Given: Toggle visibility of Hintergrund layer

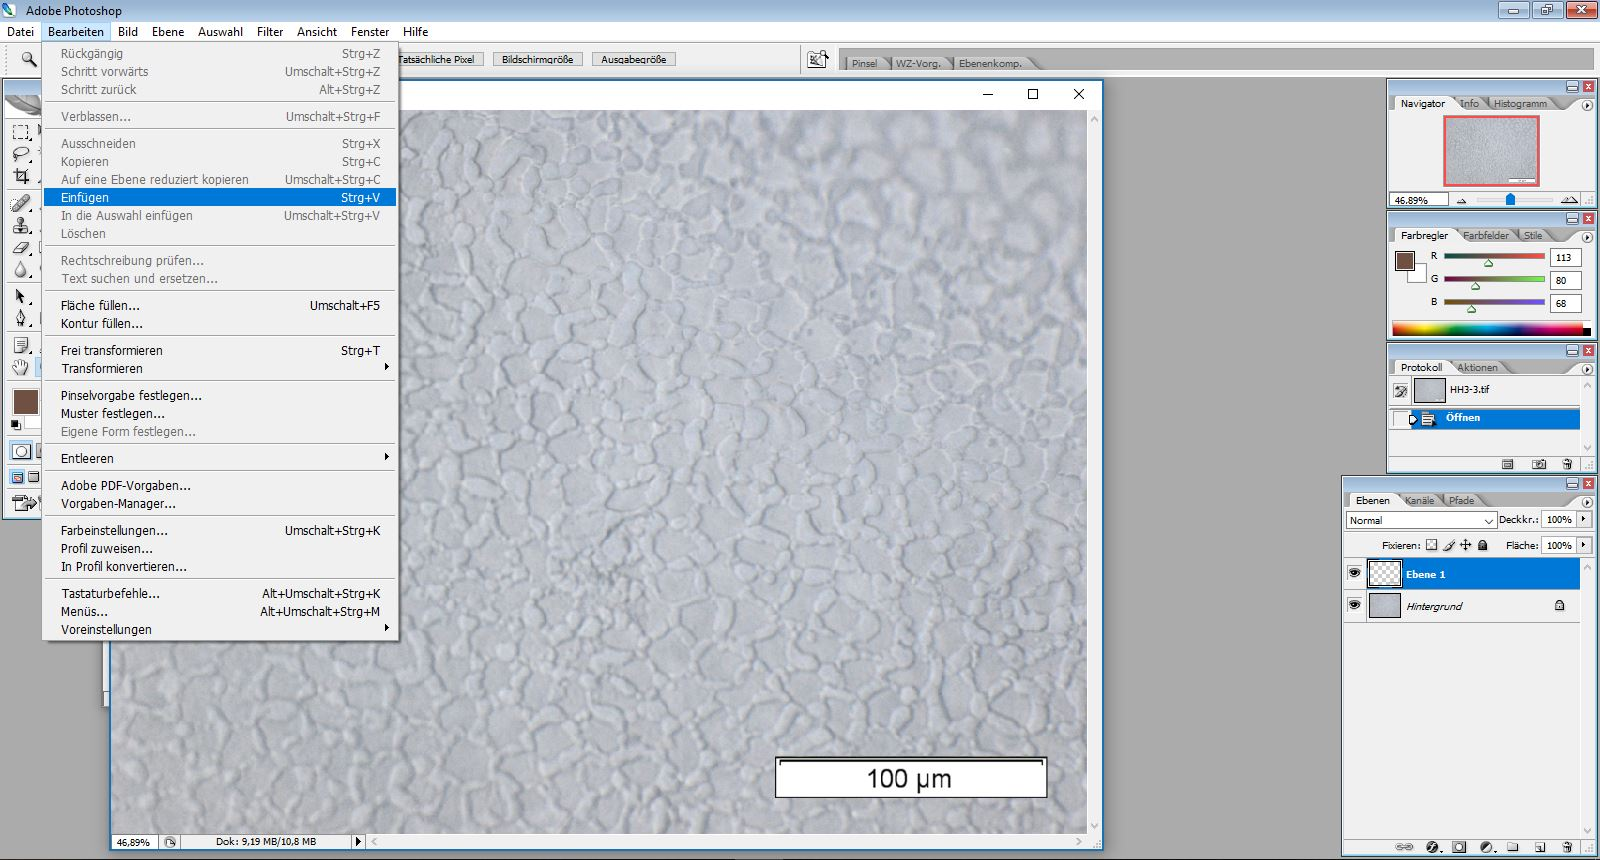Looking at the screenshot, I should [1354, 605].
